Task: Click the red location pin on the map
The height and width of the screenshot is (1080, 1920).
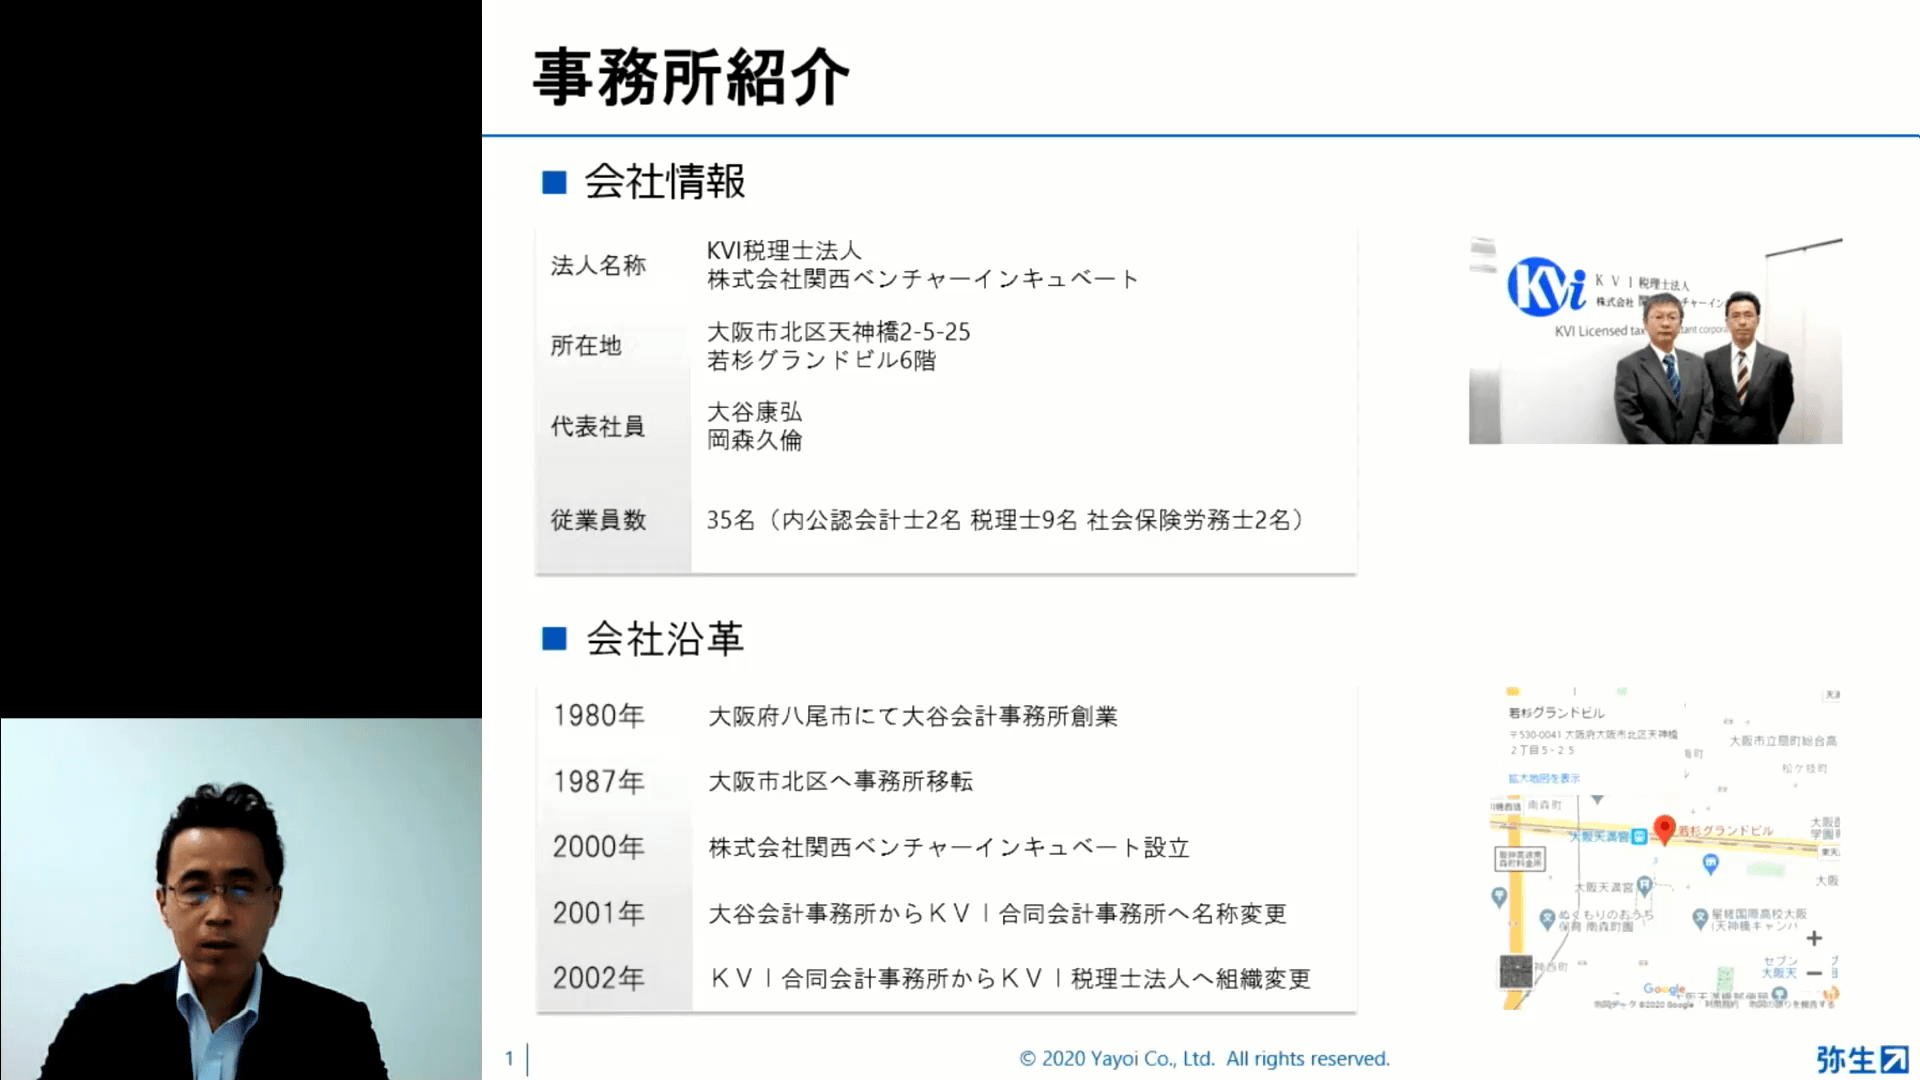Action: tap(1664, 829)
